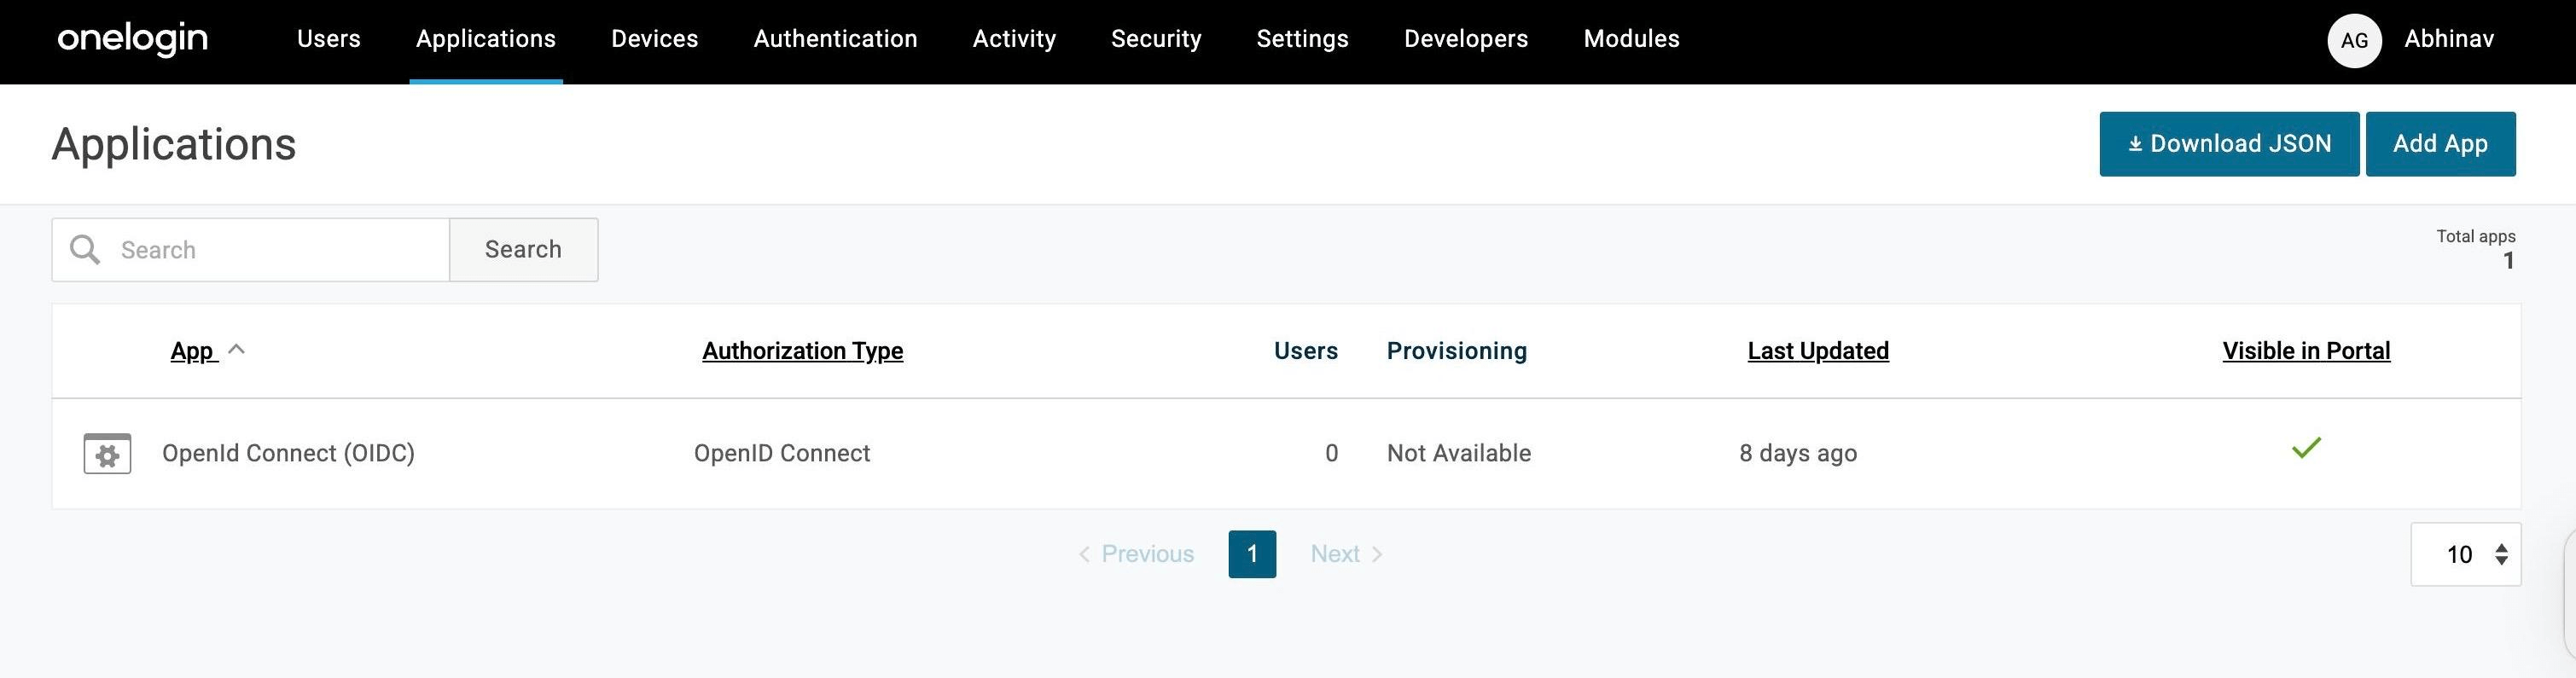
Task: Sort by App column header
Action: tap(193, 351)
